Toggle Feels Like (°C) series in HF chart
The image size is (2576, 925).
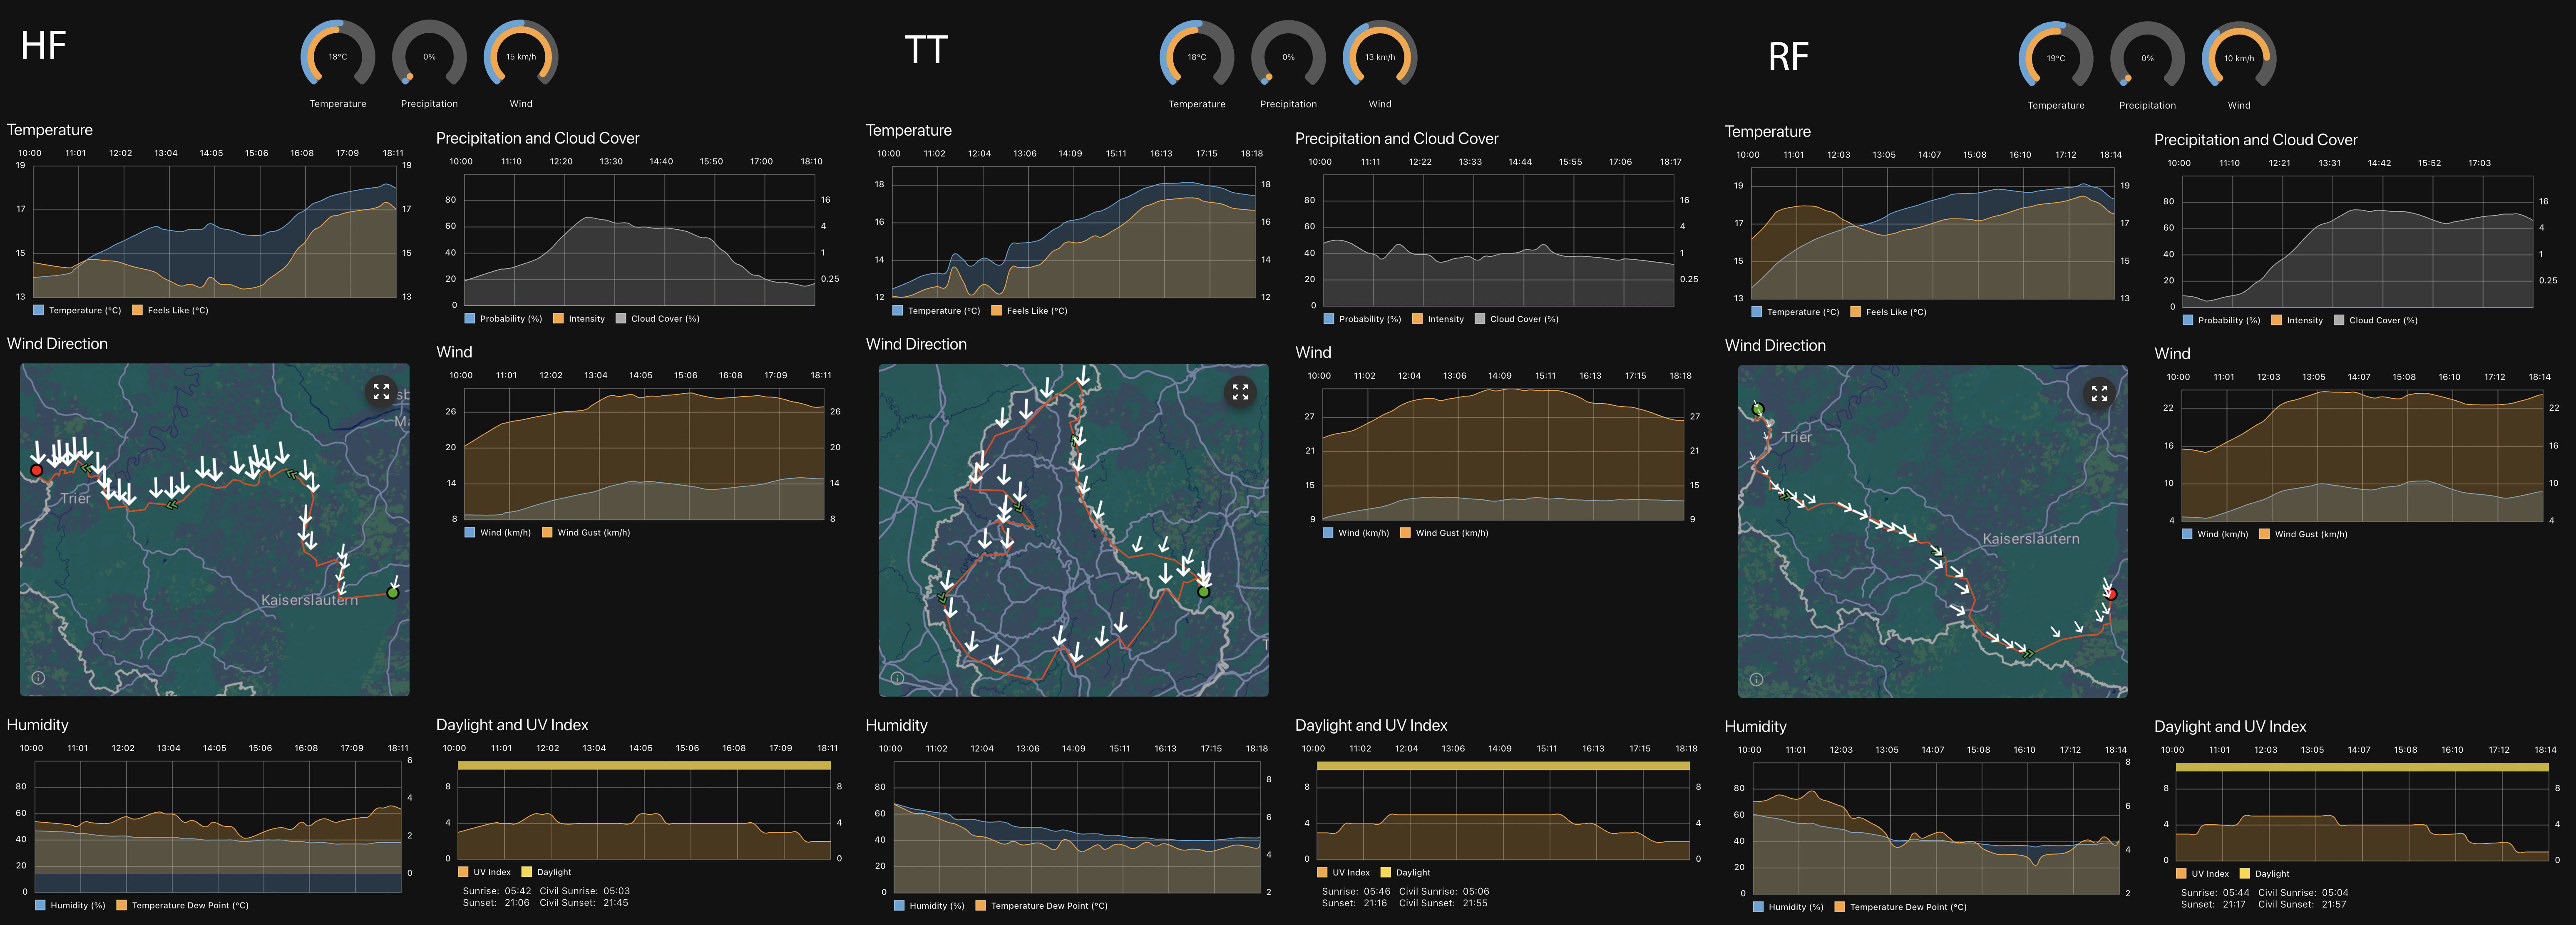(x=170, y=310)
